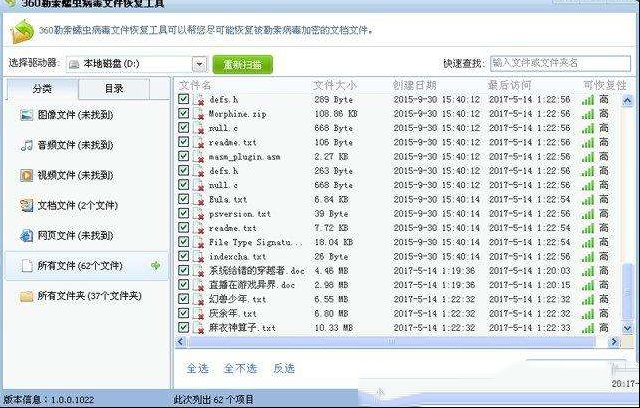
Task: Click the document files (2个文件) icon
Action: [x=27, y=205]
